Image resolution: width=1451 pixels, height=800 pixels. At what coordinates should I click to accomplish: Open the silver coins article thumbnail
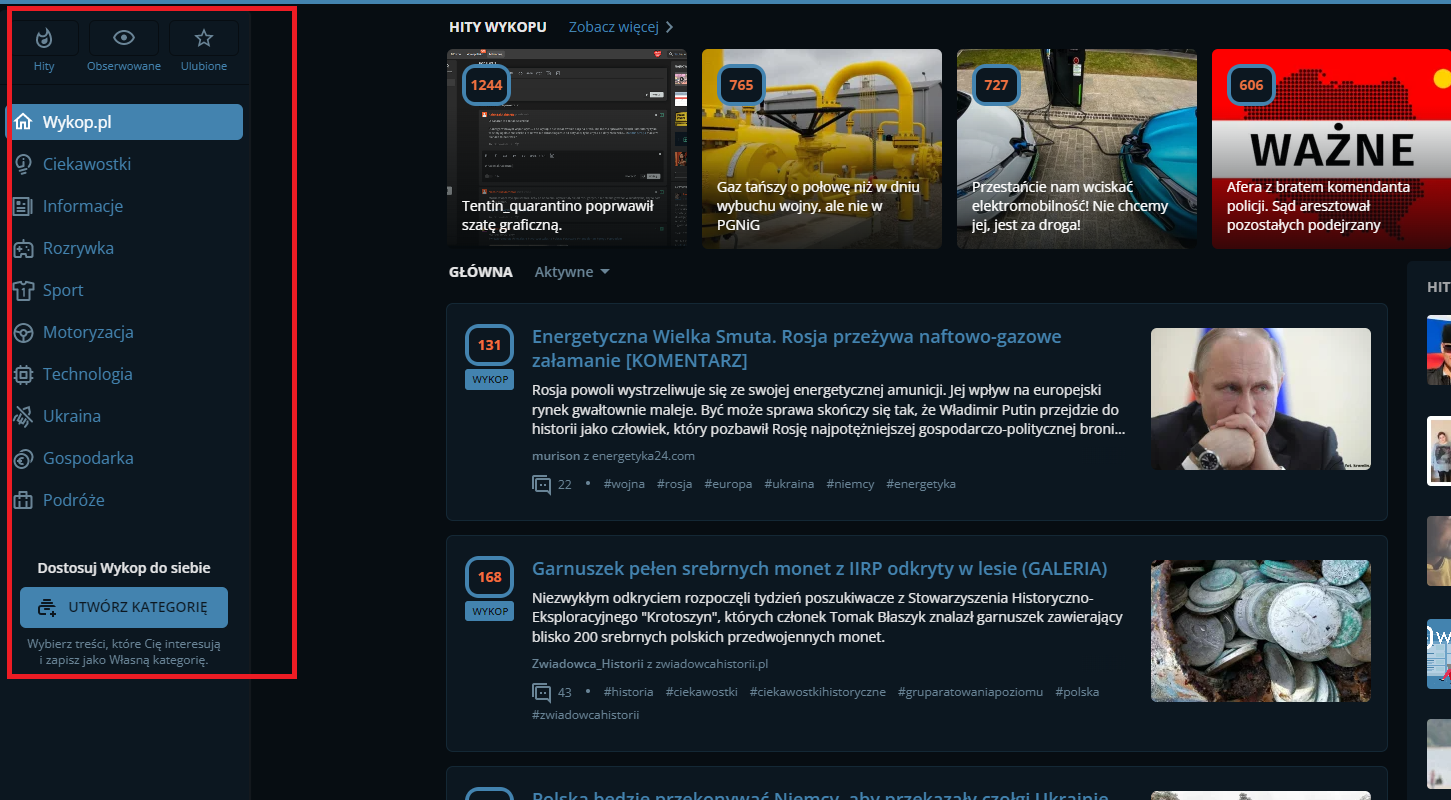pyautogui.click(x=1260, y=630)
